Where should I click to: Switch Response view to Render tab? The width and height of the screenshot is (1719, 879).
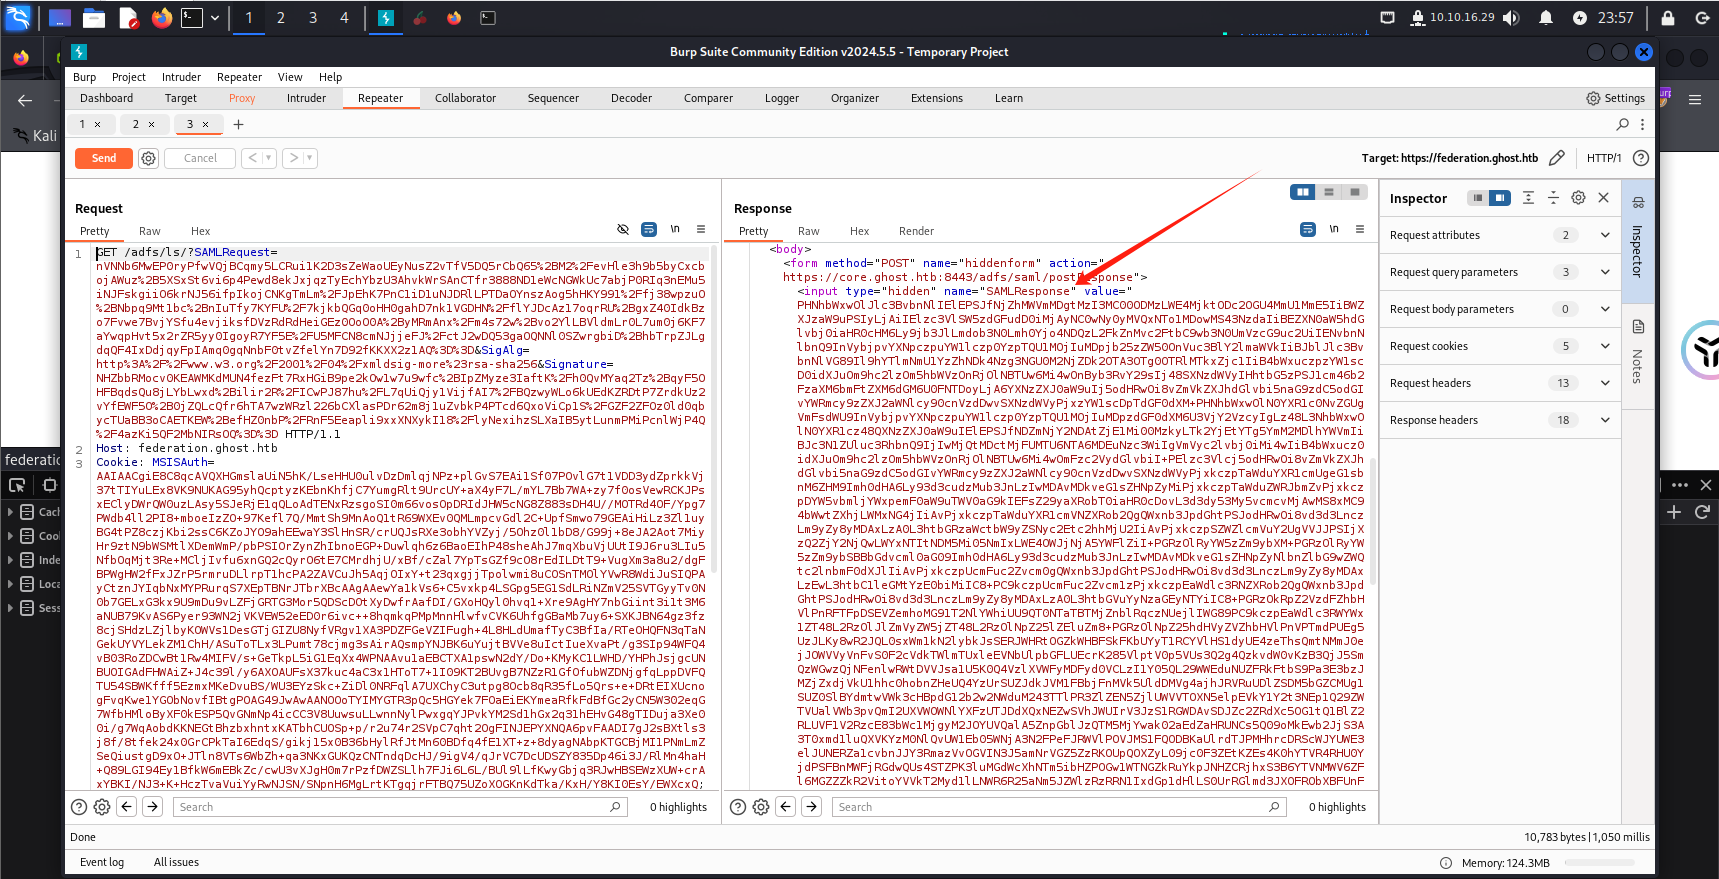coord(916,231)
